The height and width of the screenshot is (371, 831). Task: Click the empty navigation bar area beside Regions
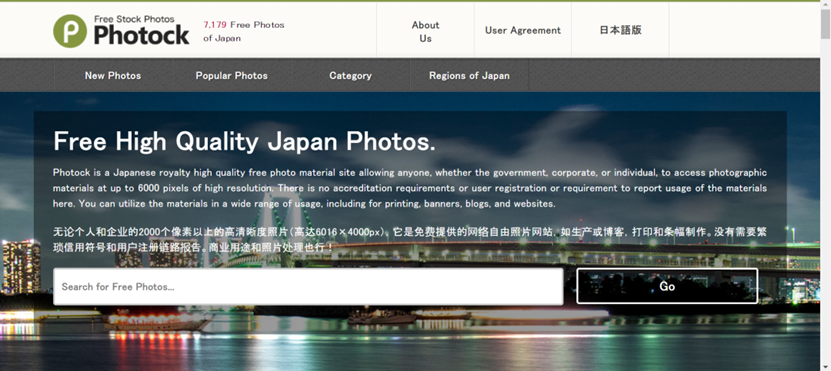pos(674,75)
